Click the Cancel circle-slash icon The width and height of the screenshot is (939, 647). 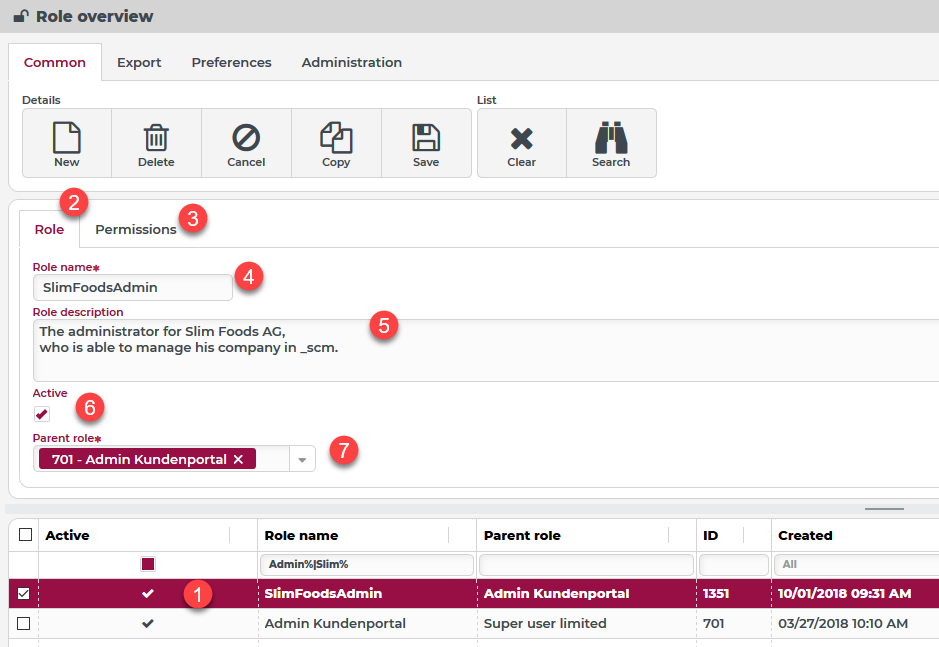[x=246, y=138]
